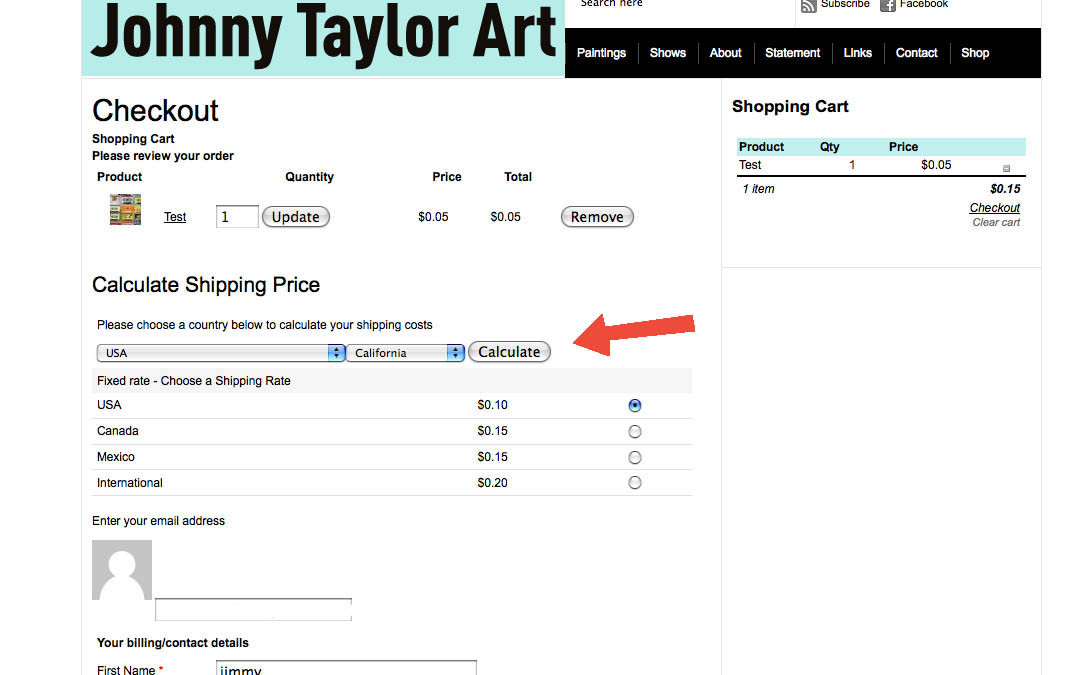Click 'Test' product name in sidebar cart
The height and width of the screenshot is (675, 1069).
click(x=750, y=165)
